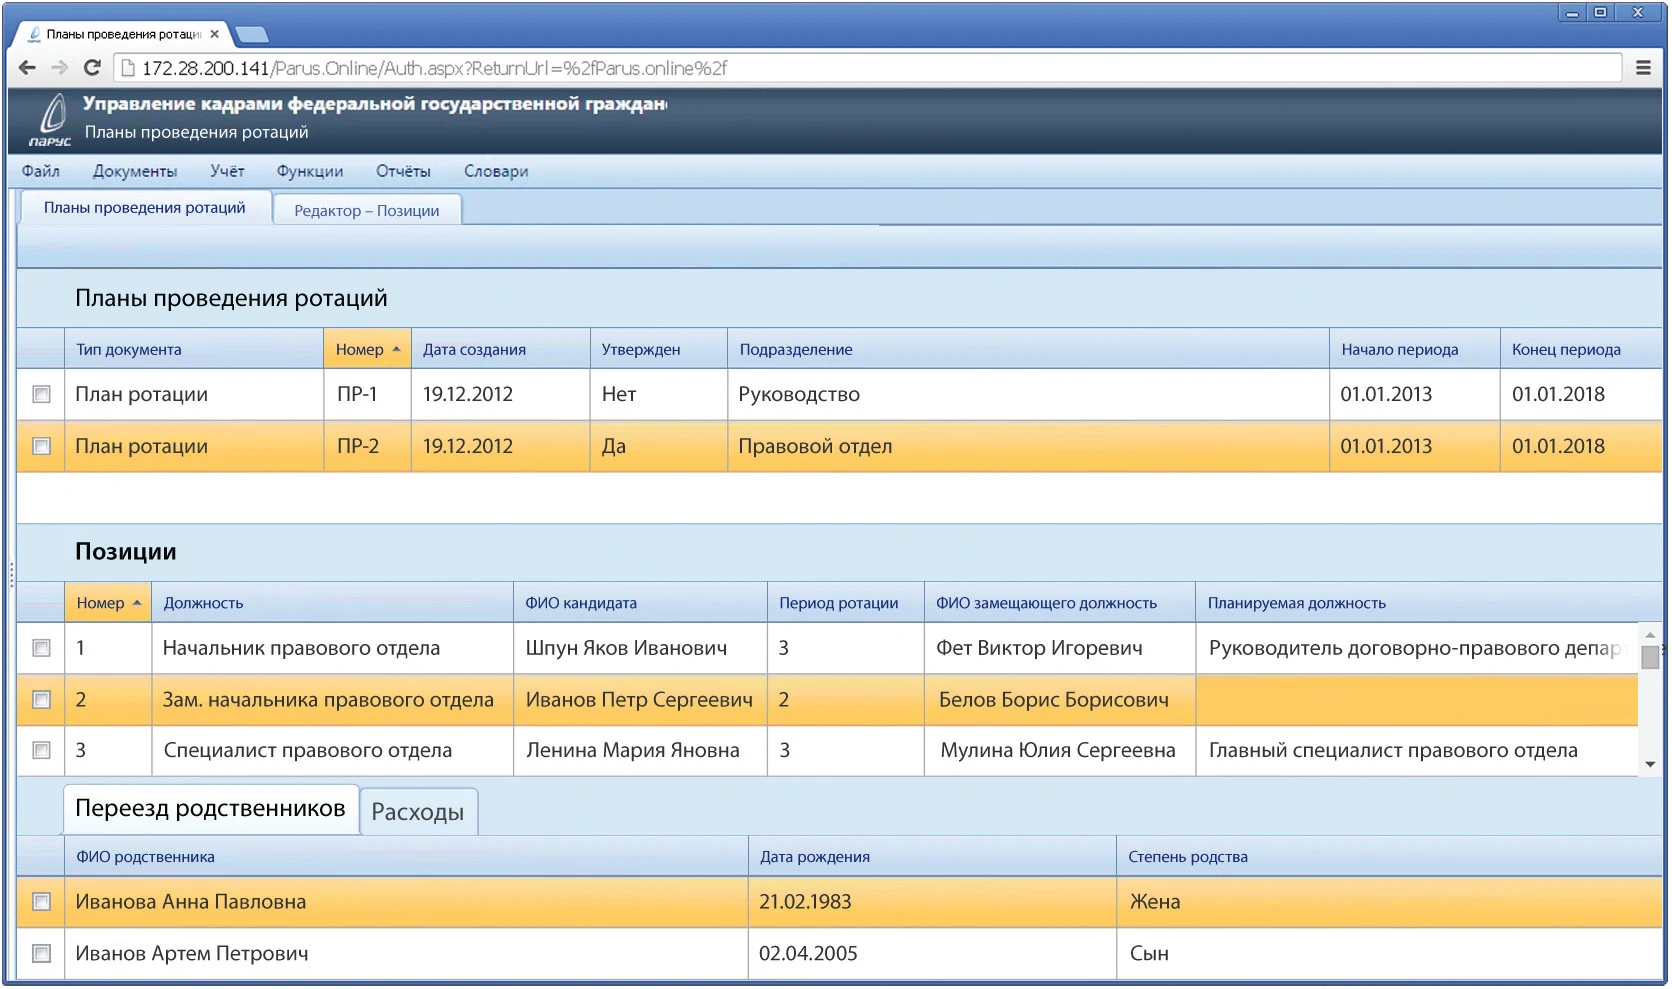Open a new browser tab
This screenshot has height=989, width=1672.
252,35
